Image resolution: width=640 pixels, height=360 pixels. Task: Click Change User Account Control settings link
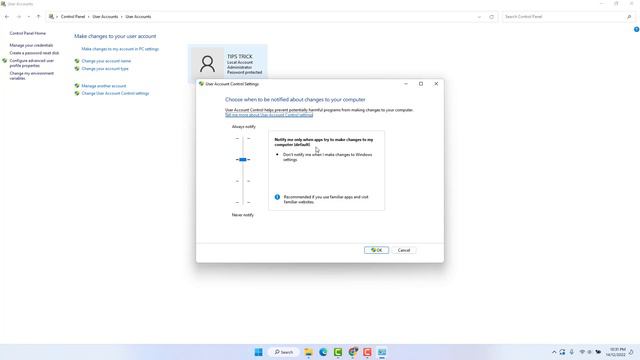(115, 93)
